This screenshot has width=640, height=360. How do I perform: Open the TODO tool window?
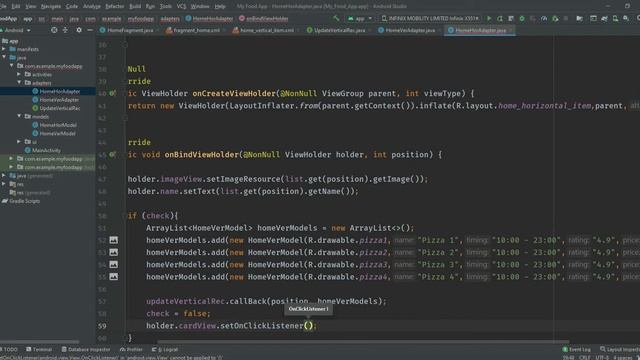click(10, 349)
